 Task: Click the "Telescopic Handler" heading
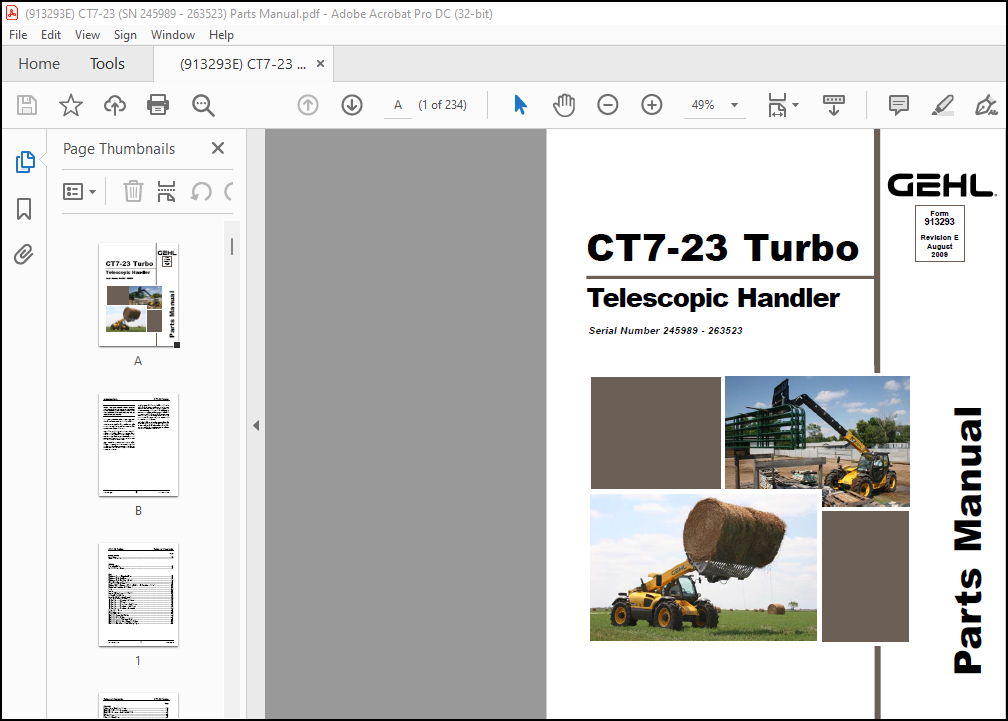[x=713, y=298]
